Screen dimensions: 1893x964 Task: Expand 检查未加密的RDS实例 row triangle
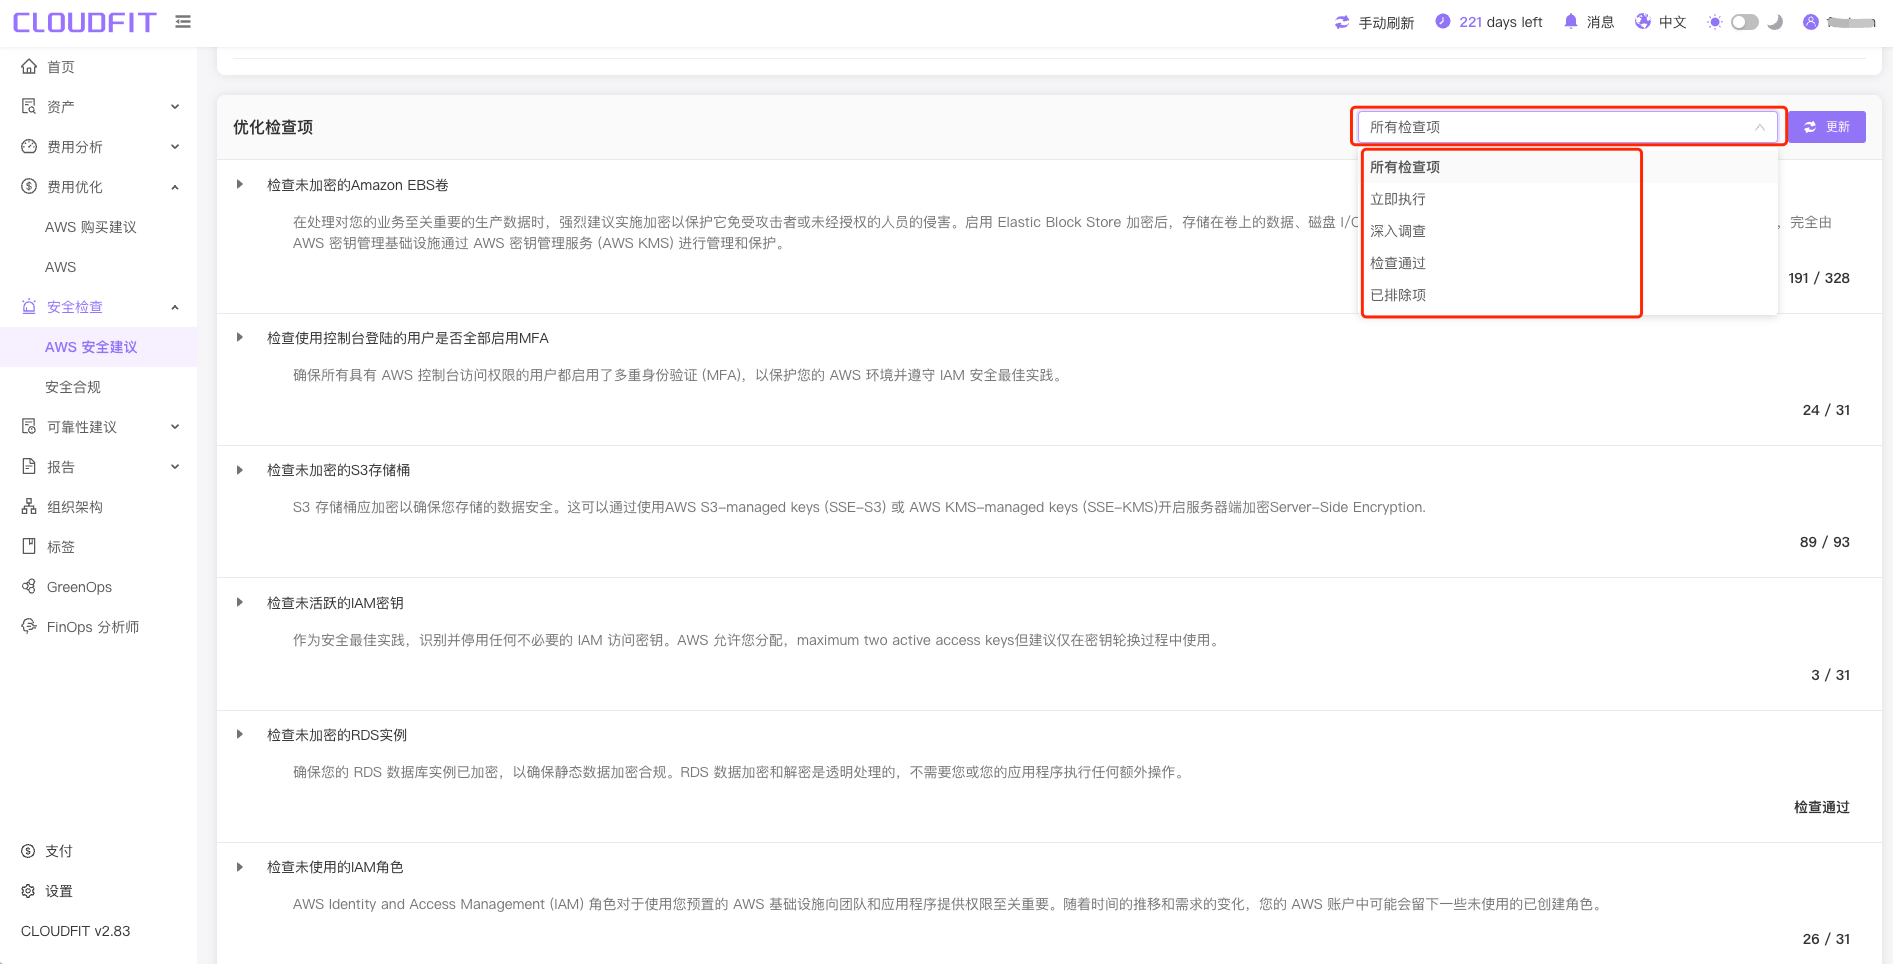tap(240, 734)
